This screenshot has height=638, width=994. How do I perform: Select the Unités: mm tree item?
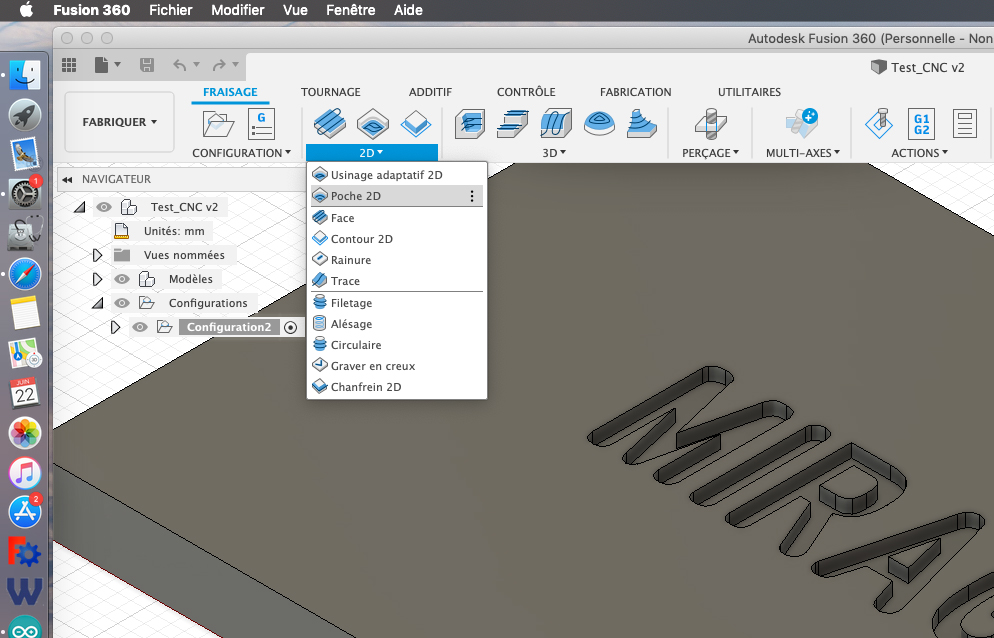pos(174,231)
